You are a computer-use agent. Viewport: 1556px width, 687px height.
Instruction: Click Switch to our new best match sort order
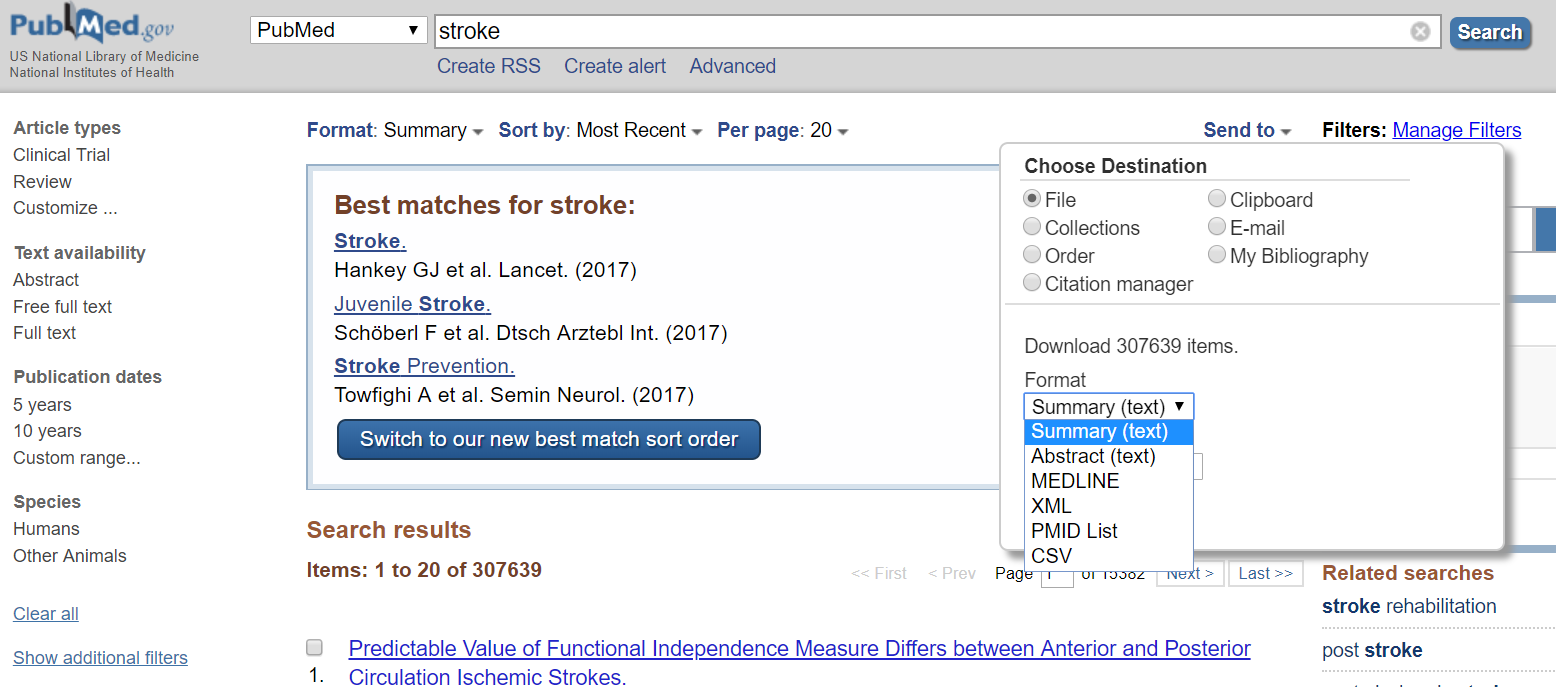[549, 439]
